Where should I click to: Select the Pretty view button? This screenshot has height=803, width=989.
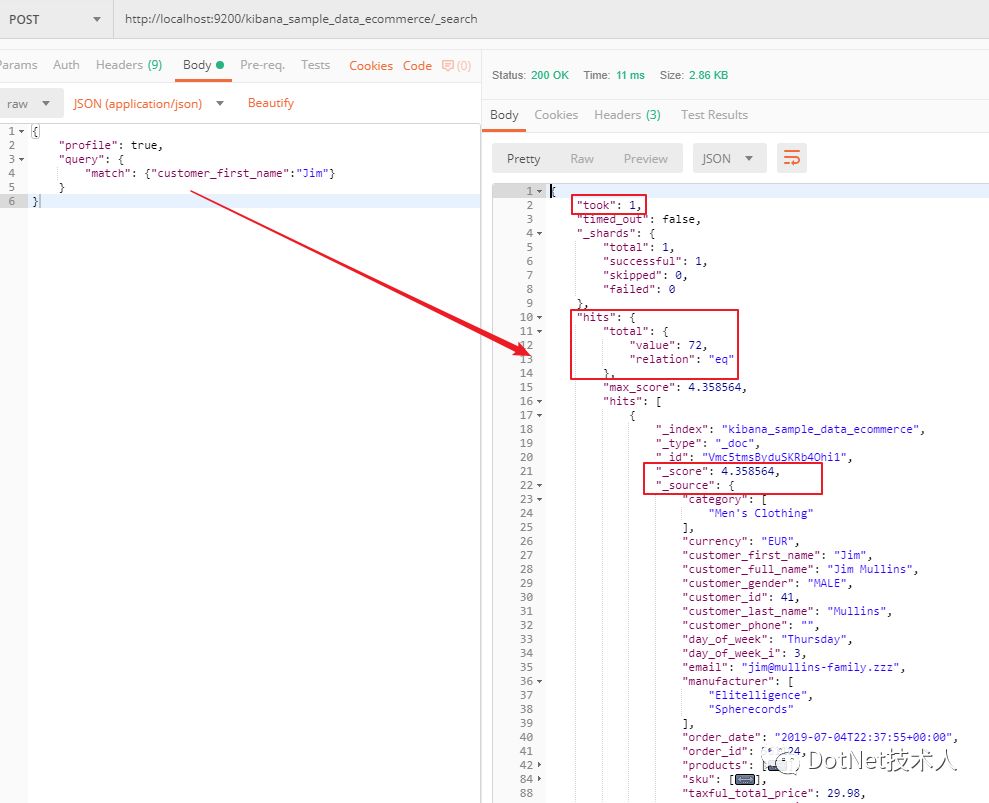click(x=524, y=158)
